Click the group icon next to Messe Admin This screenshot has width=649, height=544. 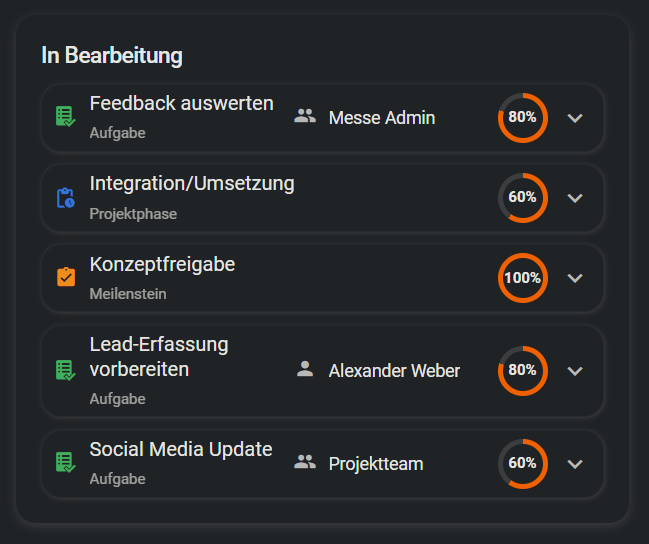pos(305,117)
